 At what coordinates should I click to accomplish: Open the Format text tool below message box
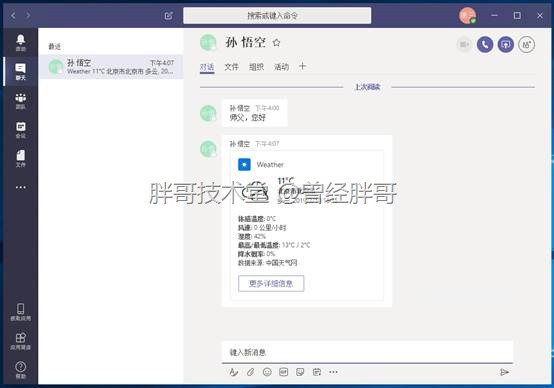[x=234, y=372]
